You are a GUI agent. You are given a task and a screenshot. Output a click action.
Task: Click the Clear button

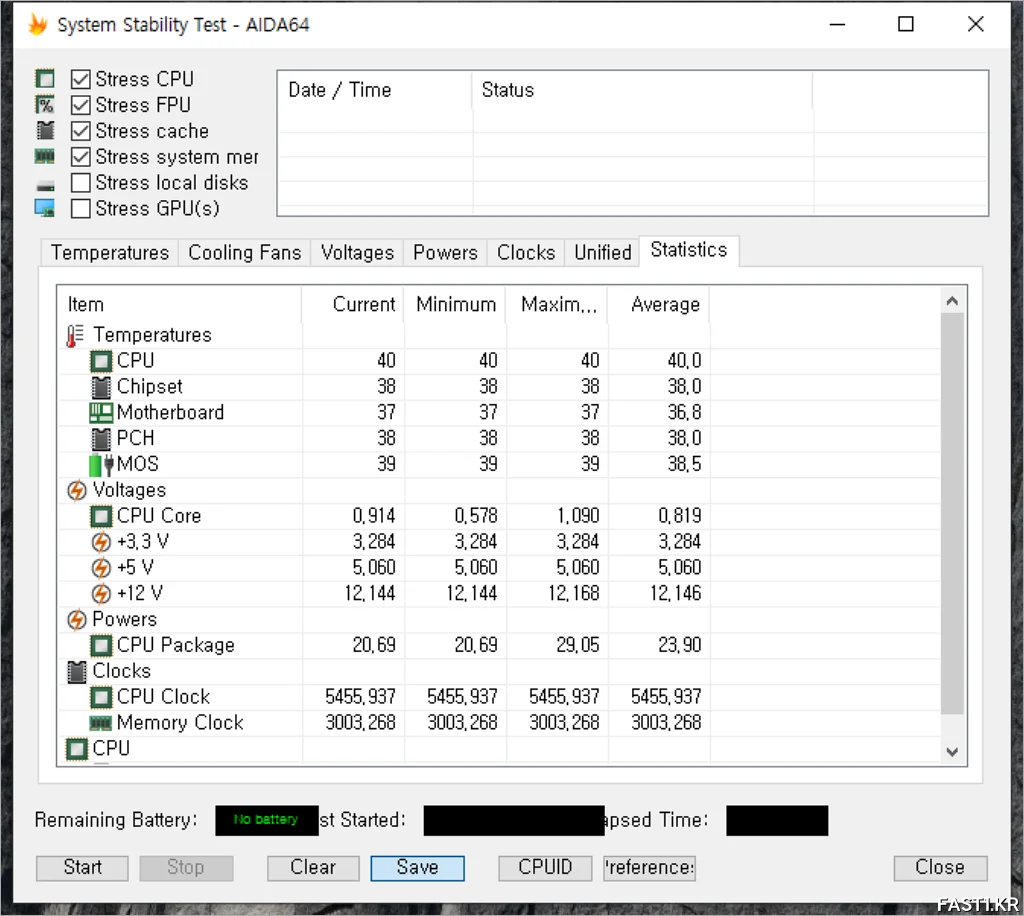pos(313,868)
